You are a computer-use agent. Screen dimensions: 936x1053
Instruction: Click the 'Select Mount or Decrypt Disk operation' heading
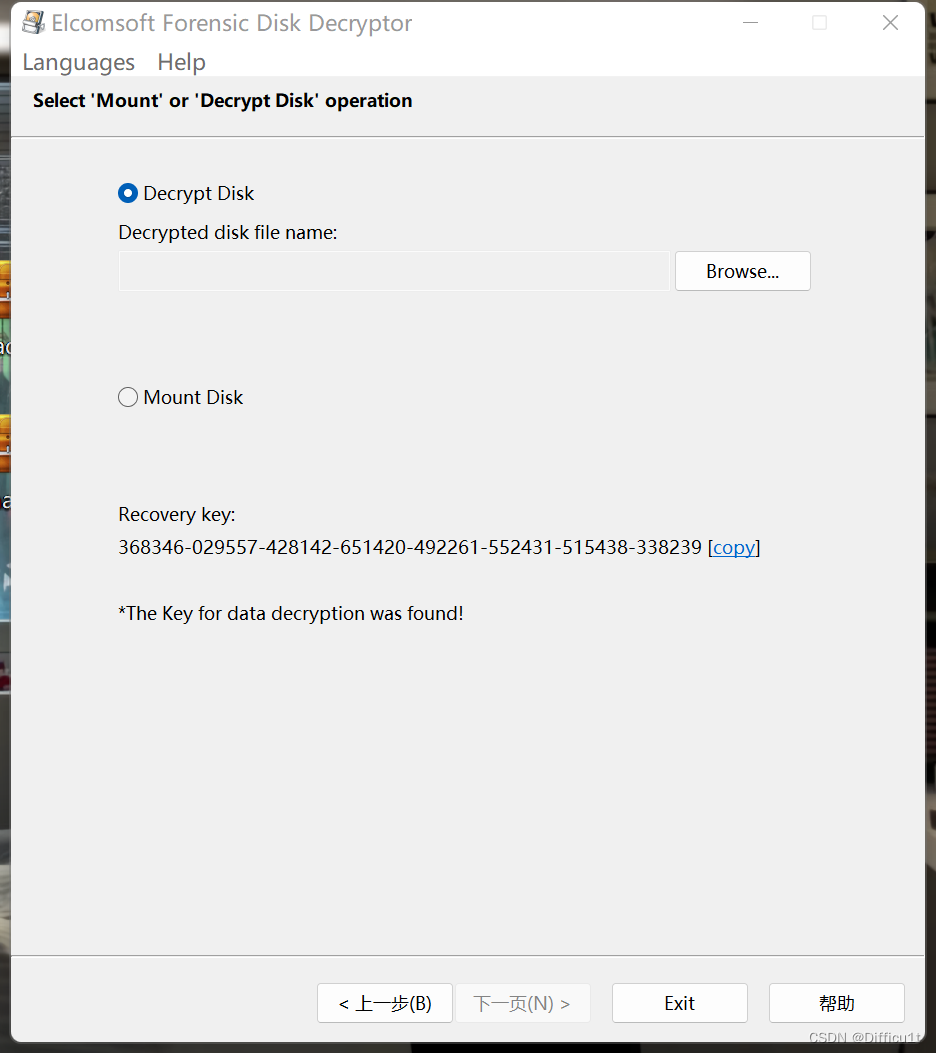point(222,101)
